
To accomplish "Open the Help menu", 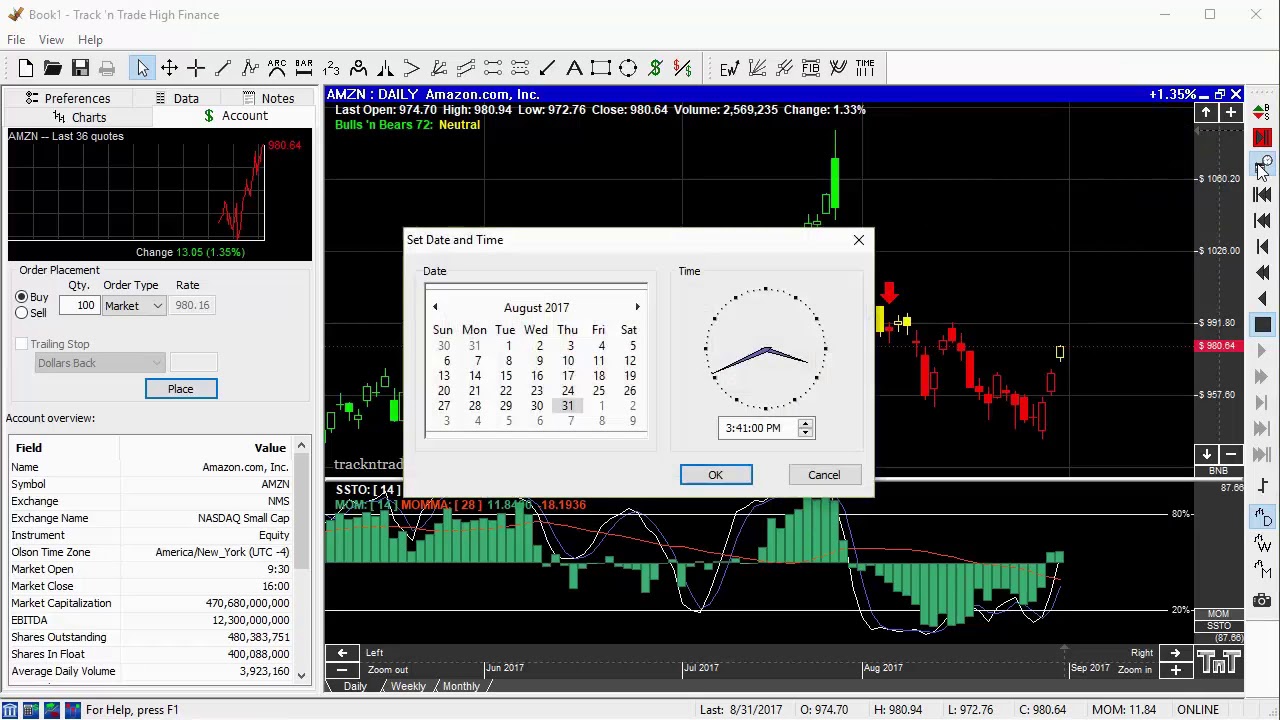I will coord(90,40).
